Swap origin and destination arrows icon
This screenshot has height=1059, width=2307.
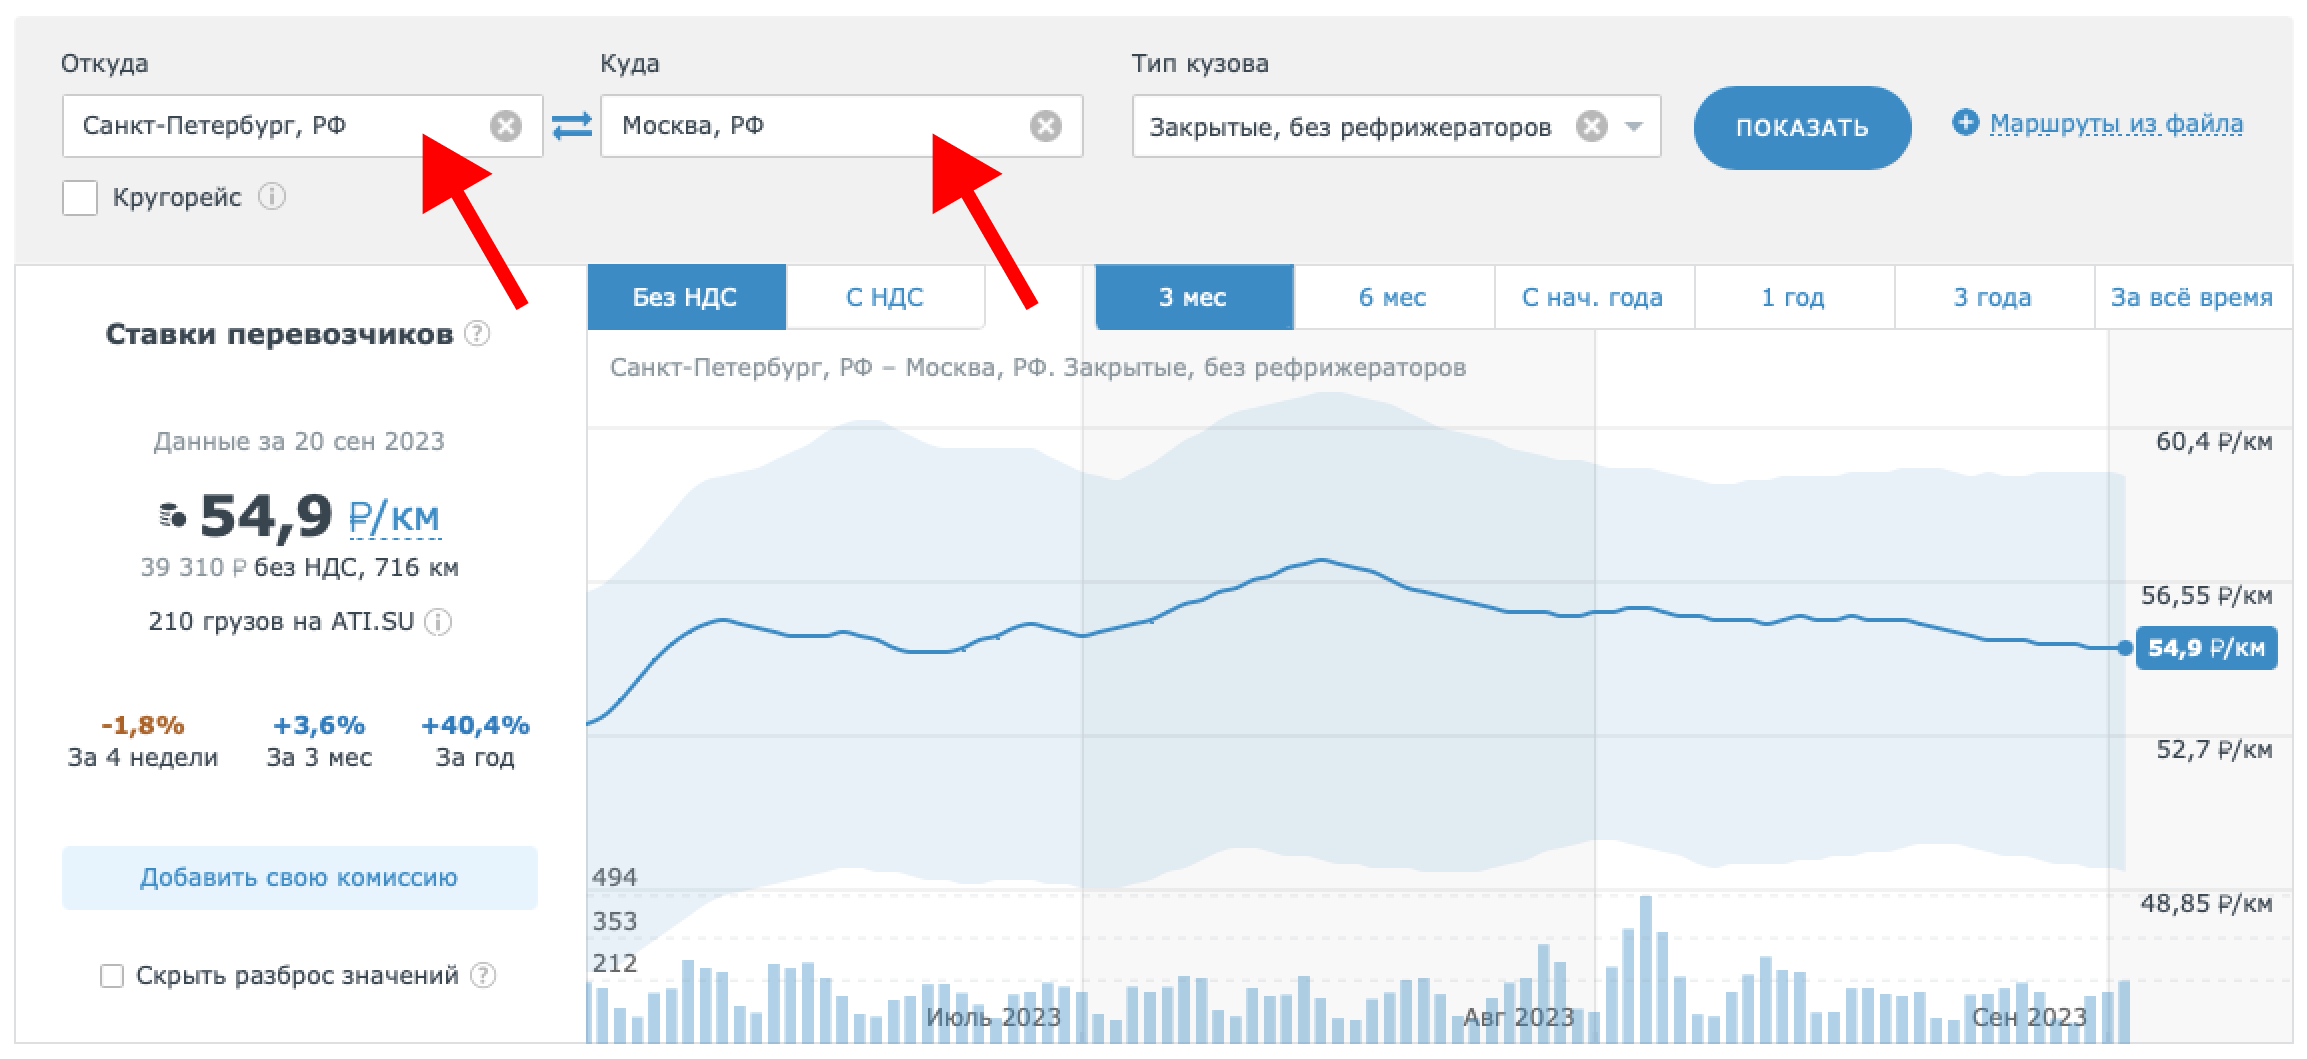point(572,126)
